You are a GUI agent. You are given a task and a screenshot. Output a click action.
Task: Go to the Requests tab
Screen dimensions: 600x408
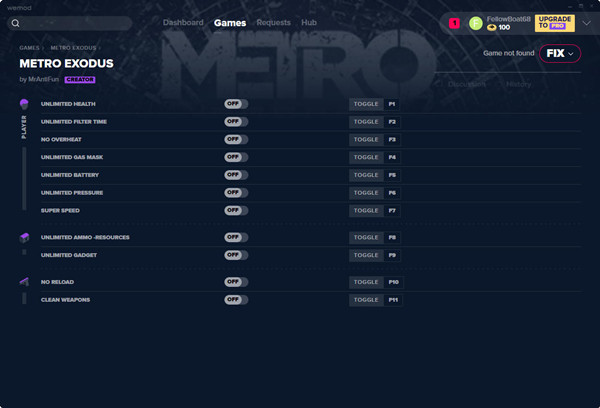[273, 22]
